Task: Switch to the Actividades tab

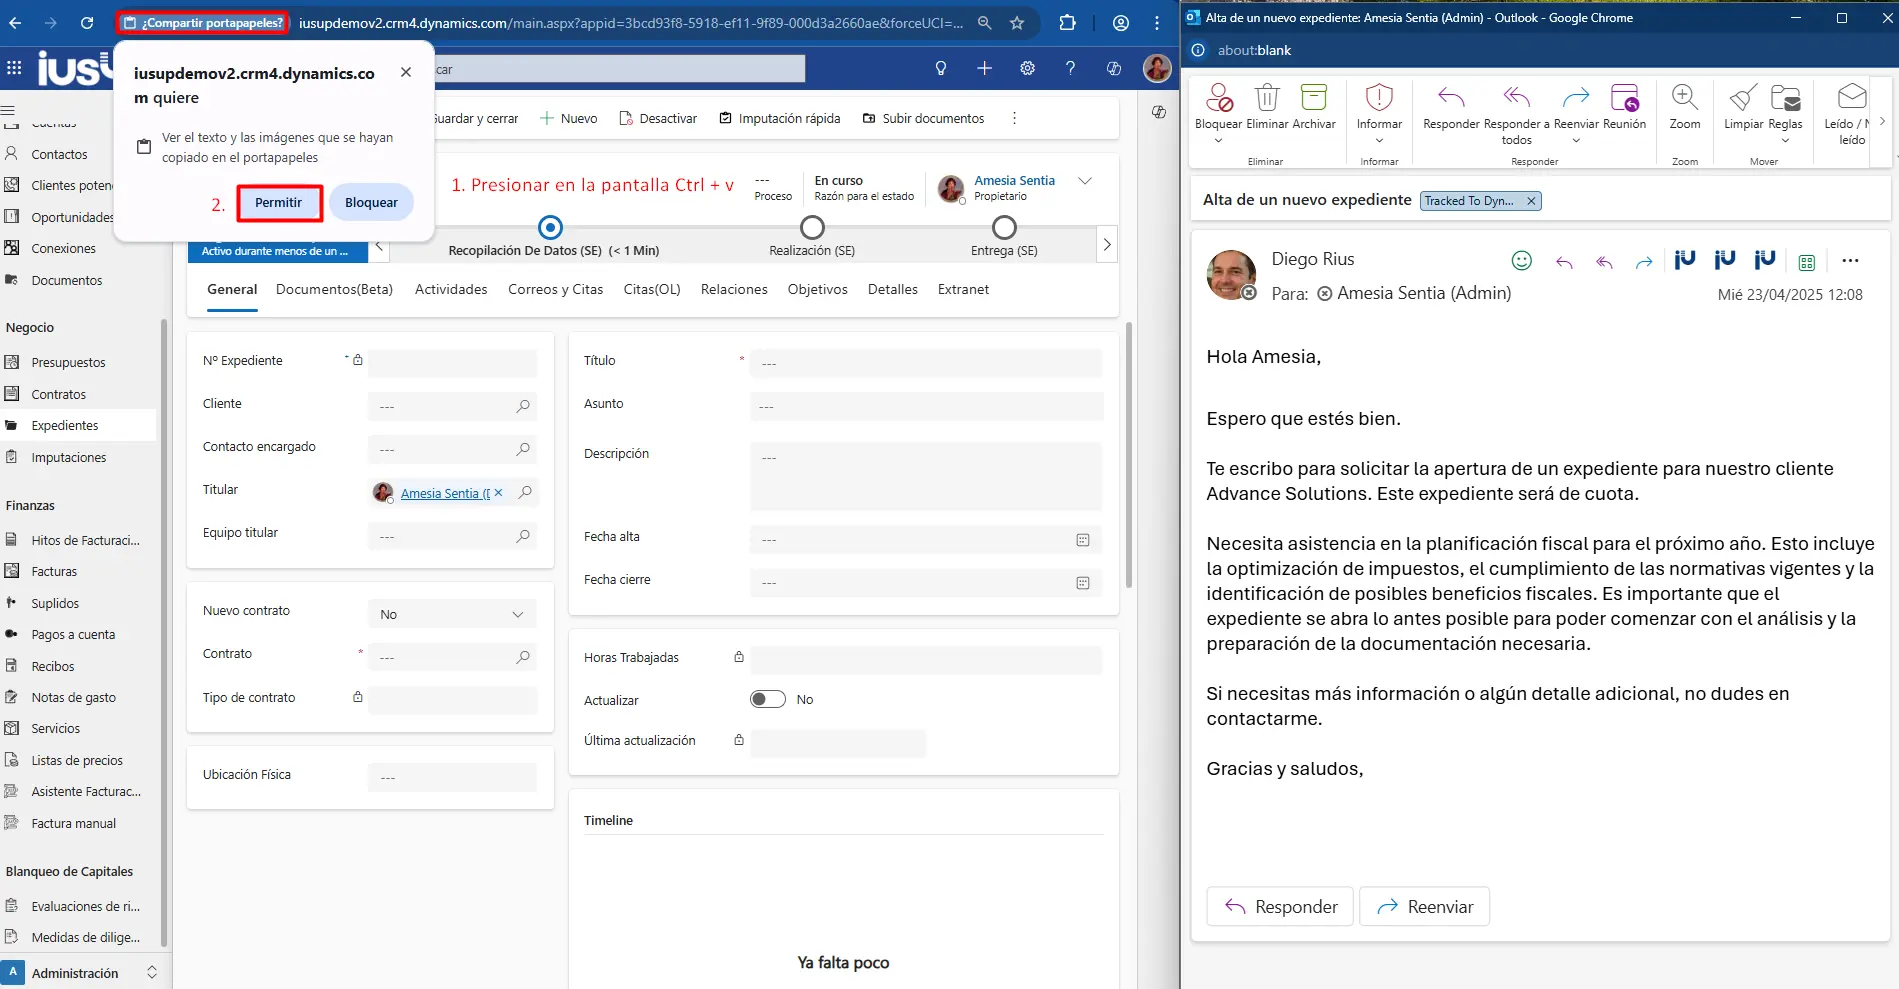Action: [451, 289]
